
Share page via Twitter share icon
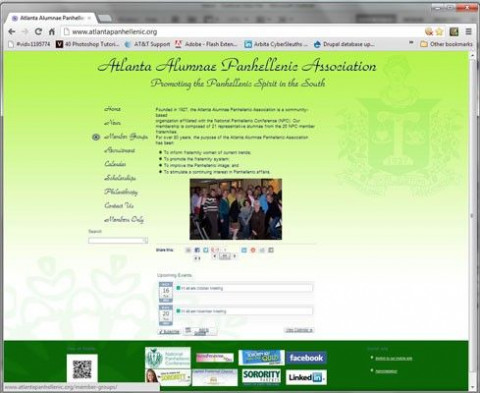click(x=206, y=250)
